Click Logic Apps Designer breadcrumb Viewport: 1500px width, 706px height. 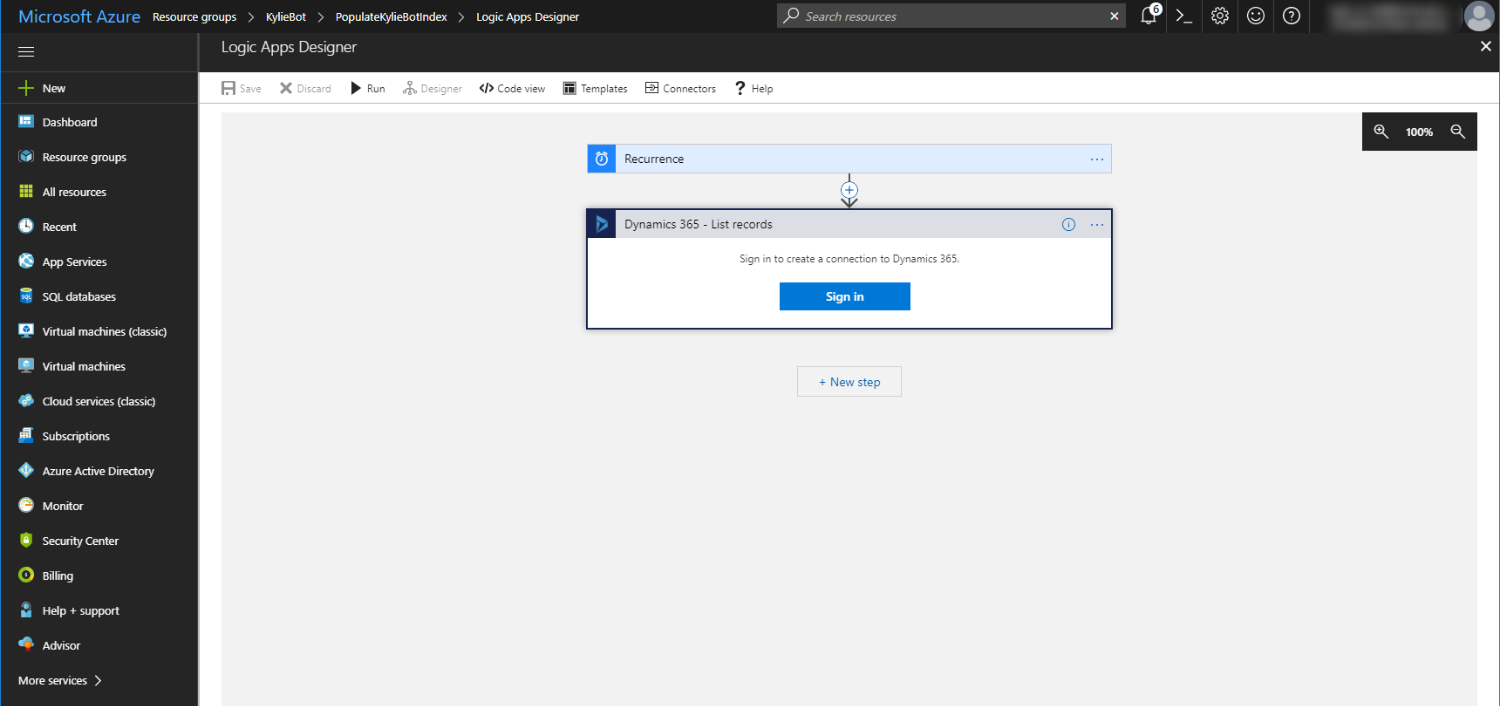pyautogui.click(x=527, y=17)
